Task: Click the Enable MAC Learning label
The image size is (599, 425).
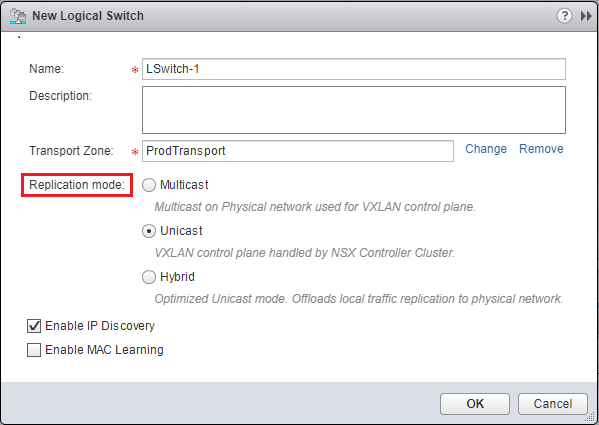Action: (104, 350)
